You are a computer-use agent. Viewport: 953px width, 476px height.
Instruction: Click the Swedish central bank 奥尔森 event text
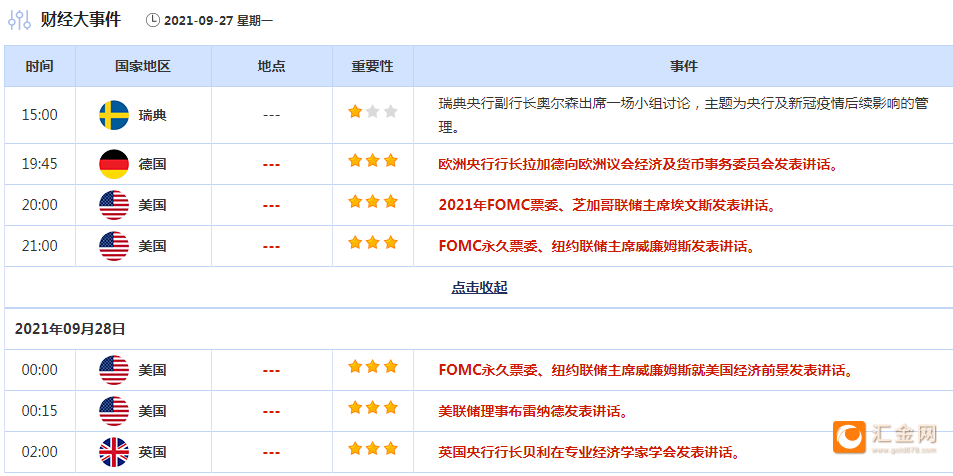tap(683, 116)
